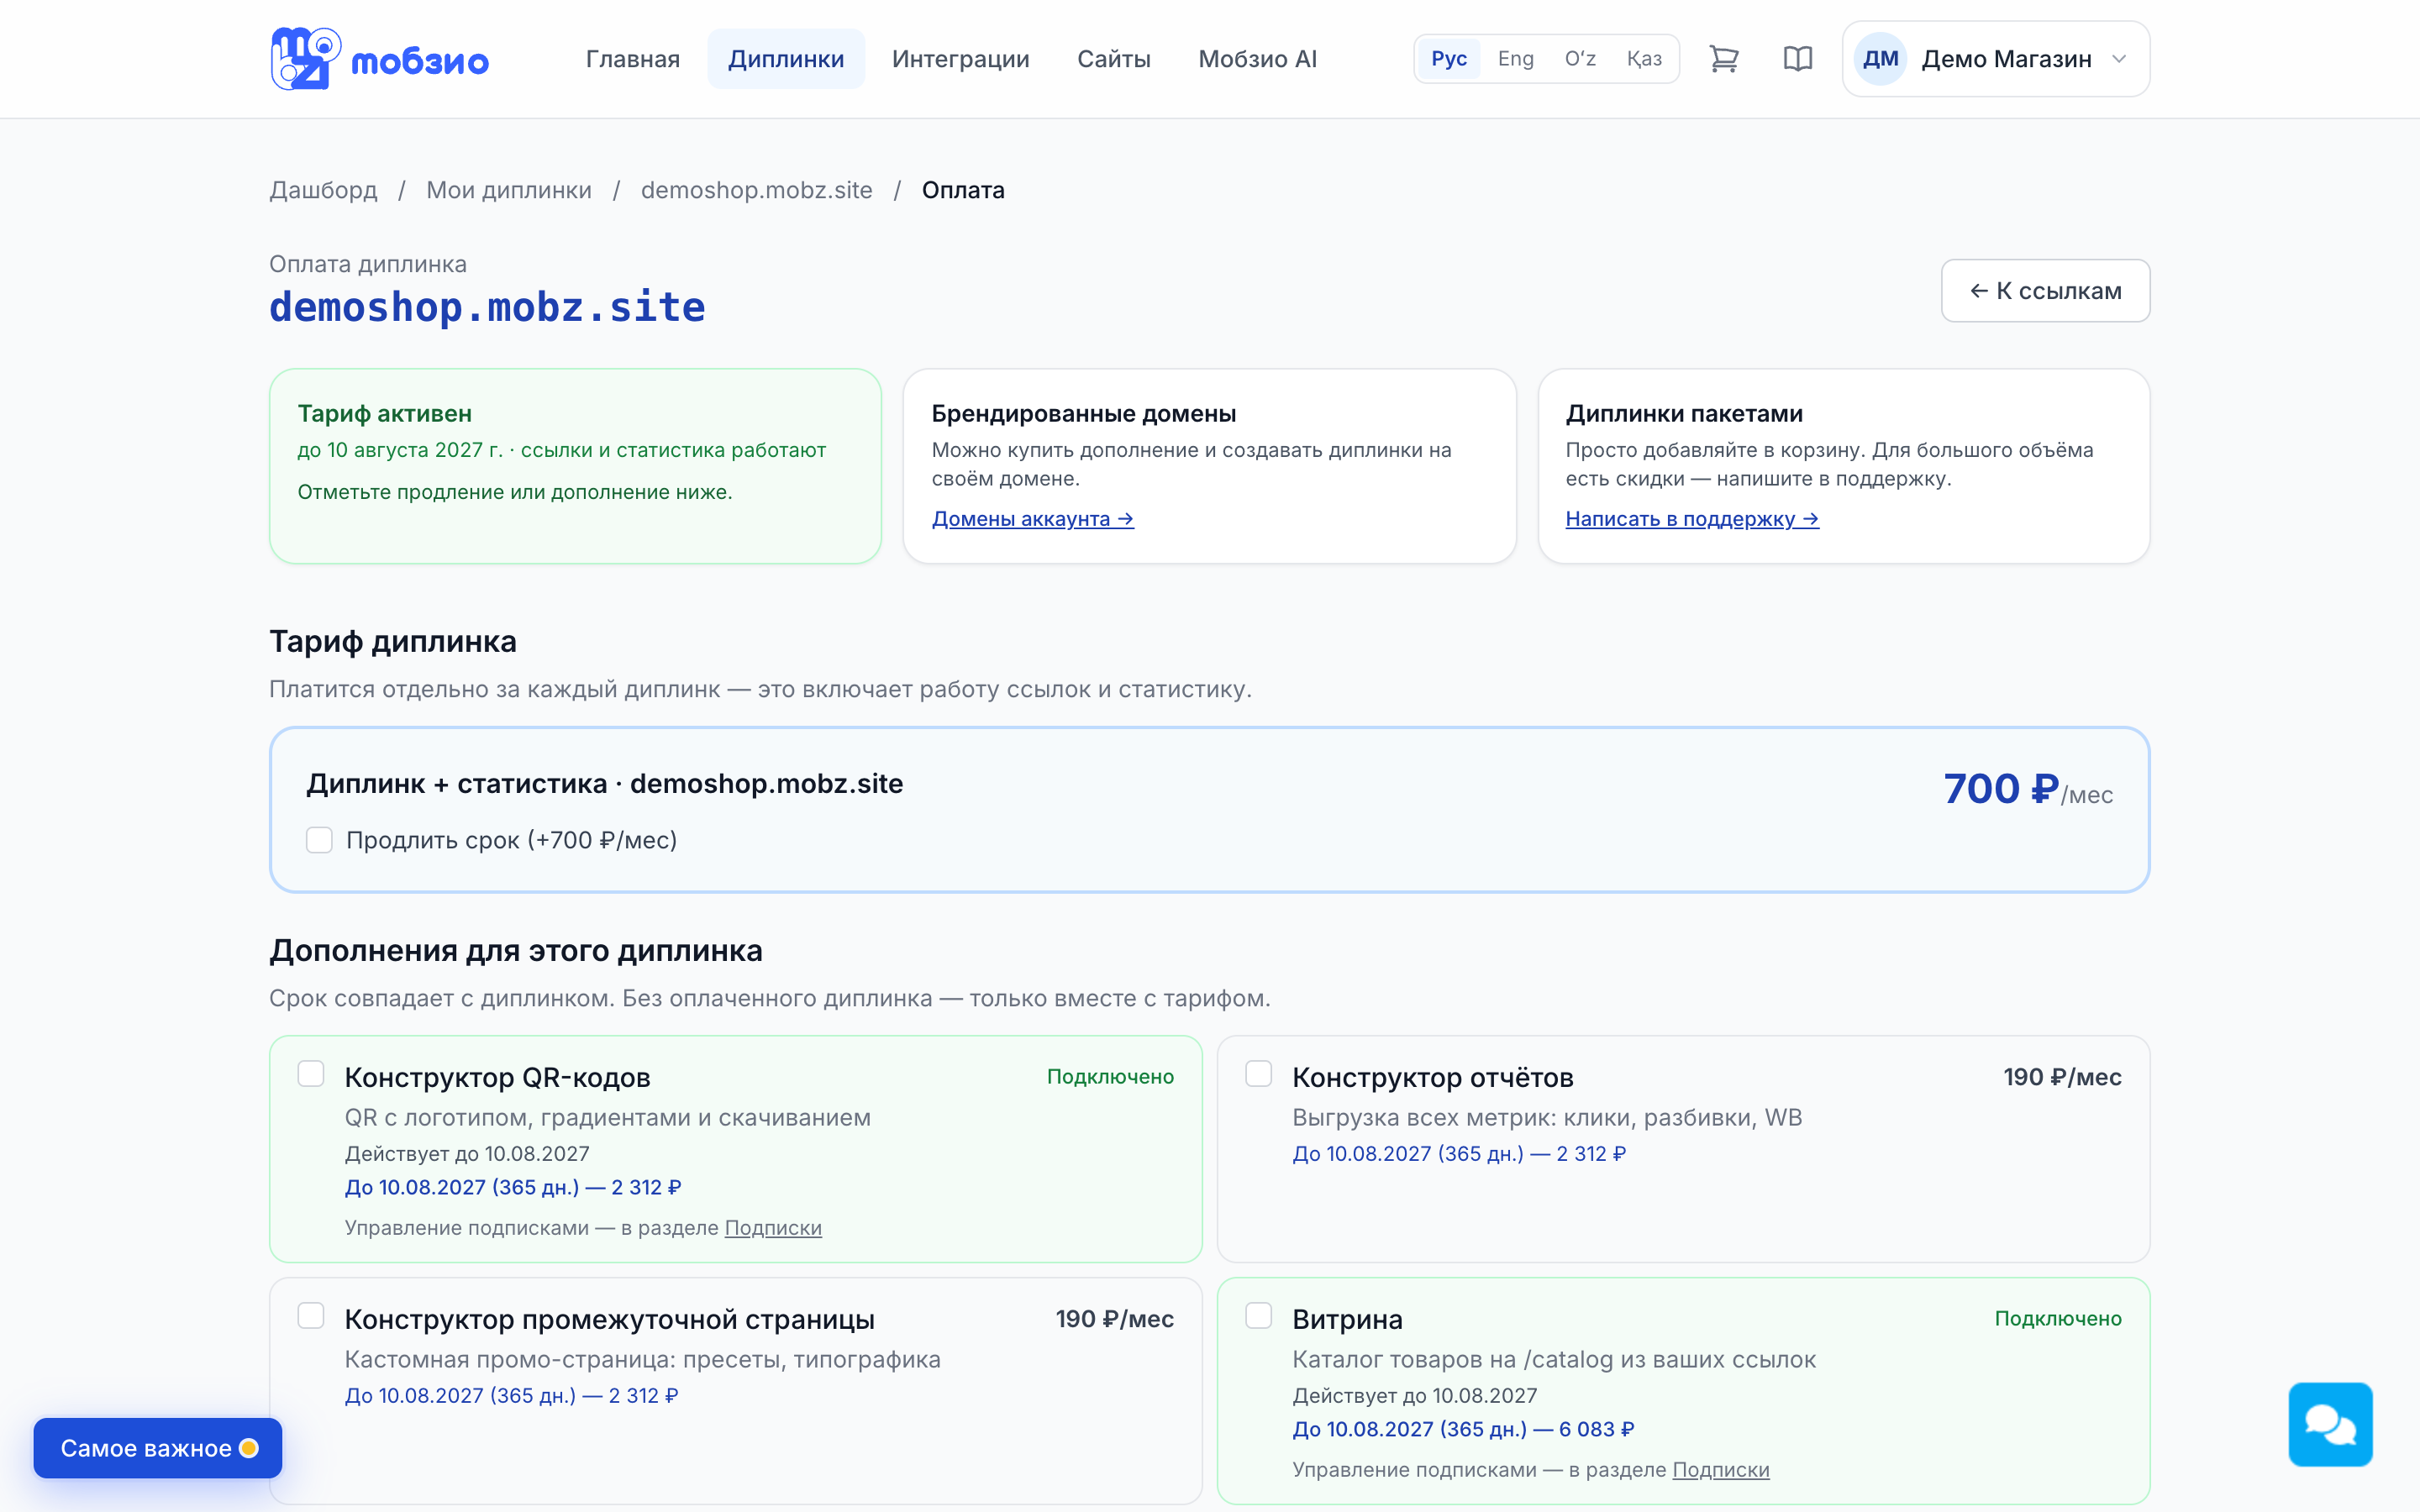This screenshot has height=1512, width=2420.
Task: Check Продлить срок (+700 ₽/мес)
Action: (x=319, y=840)
